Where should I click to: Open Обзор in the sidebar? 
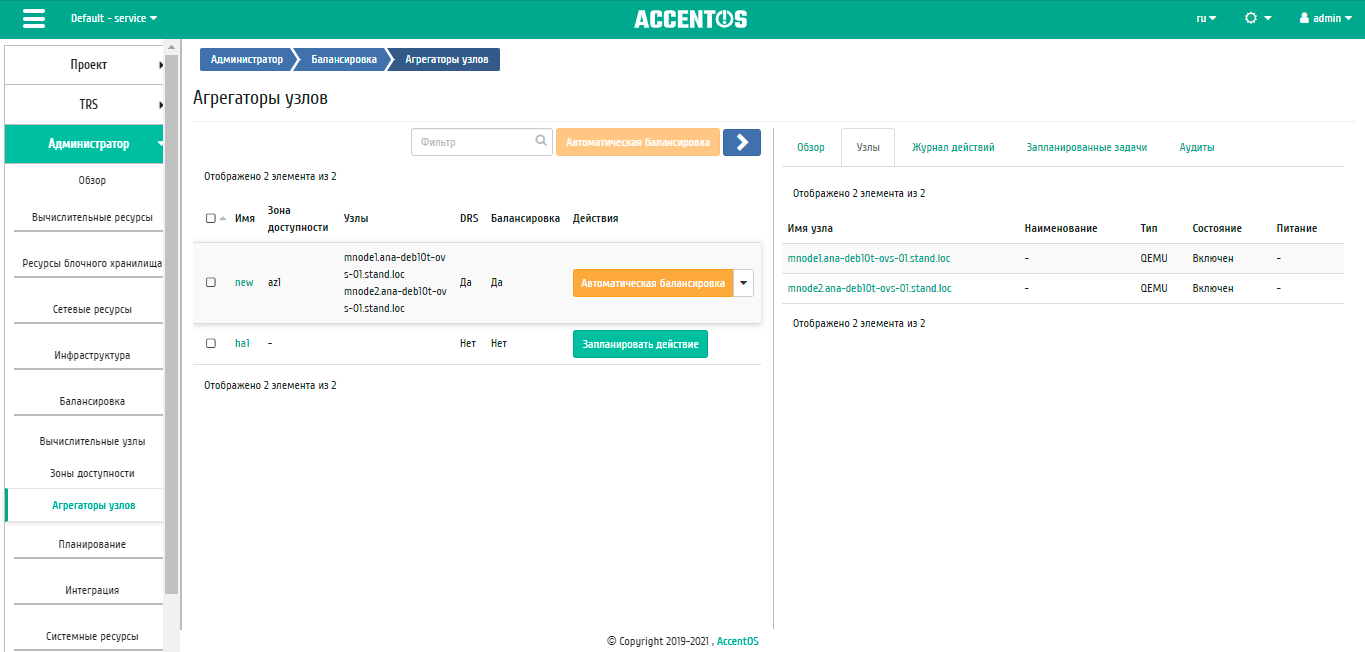(x=92, y=181)
